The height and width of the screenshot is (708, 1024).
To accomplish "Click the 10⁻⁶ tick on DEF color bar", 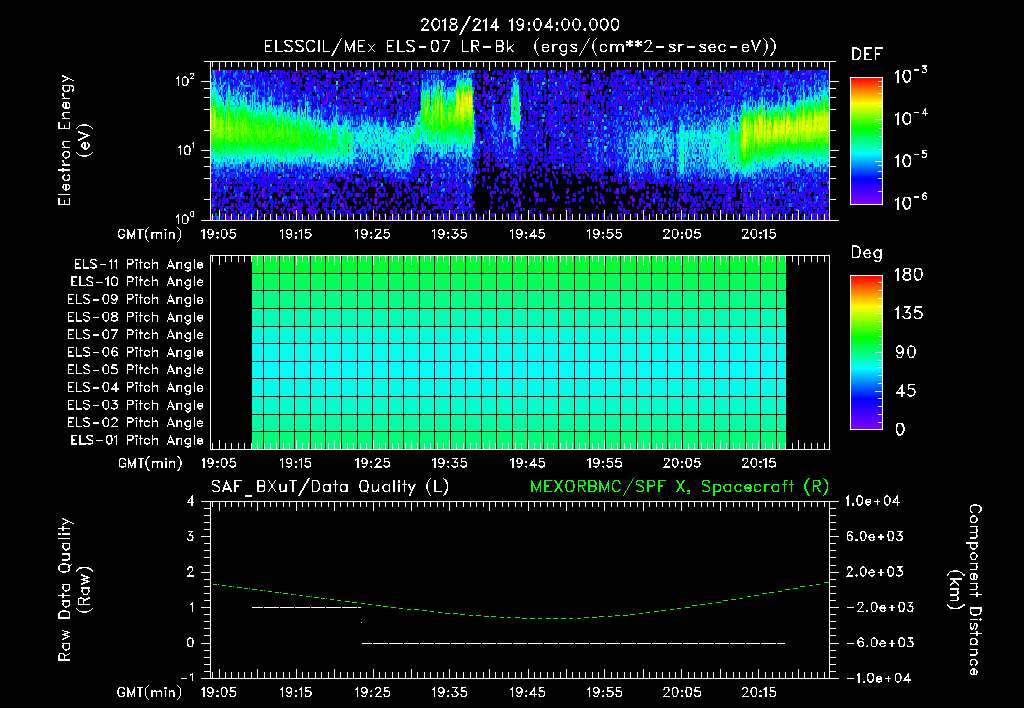I will pyautogui.click(x=910, y=202).
